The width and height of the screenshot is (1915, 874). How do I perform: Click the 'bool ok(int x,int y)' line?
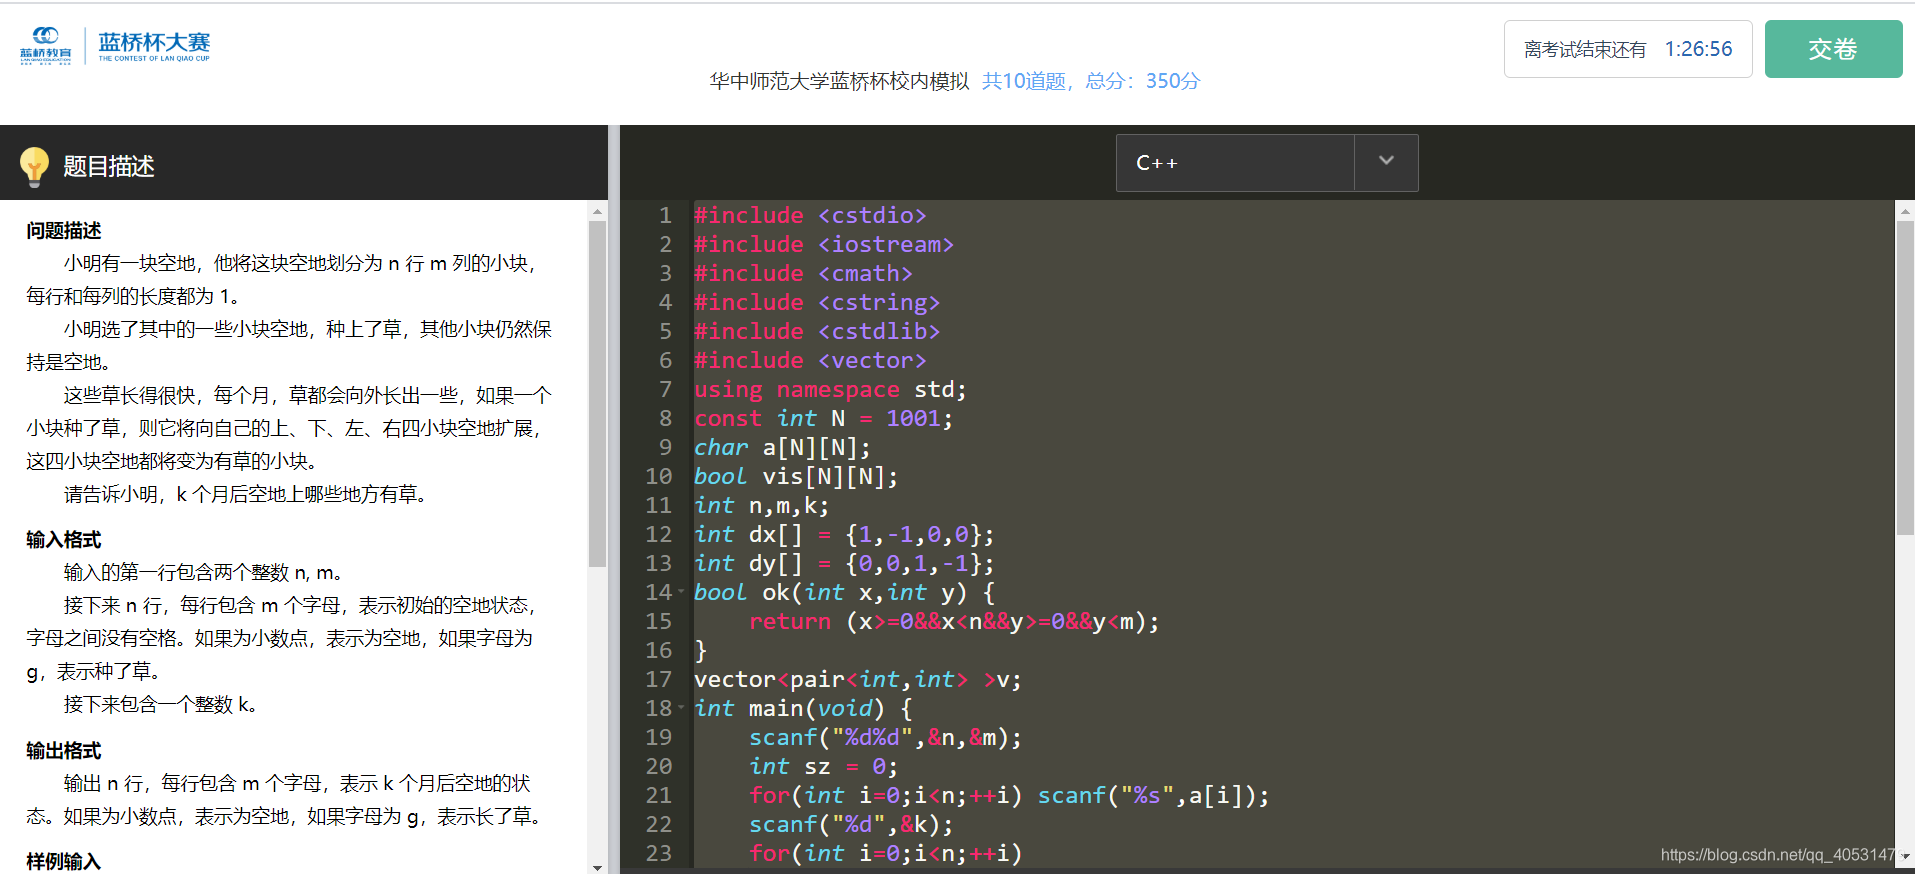pyautogui.click(x=844, y=592)
